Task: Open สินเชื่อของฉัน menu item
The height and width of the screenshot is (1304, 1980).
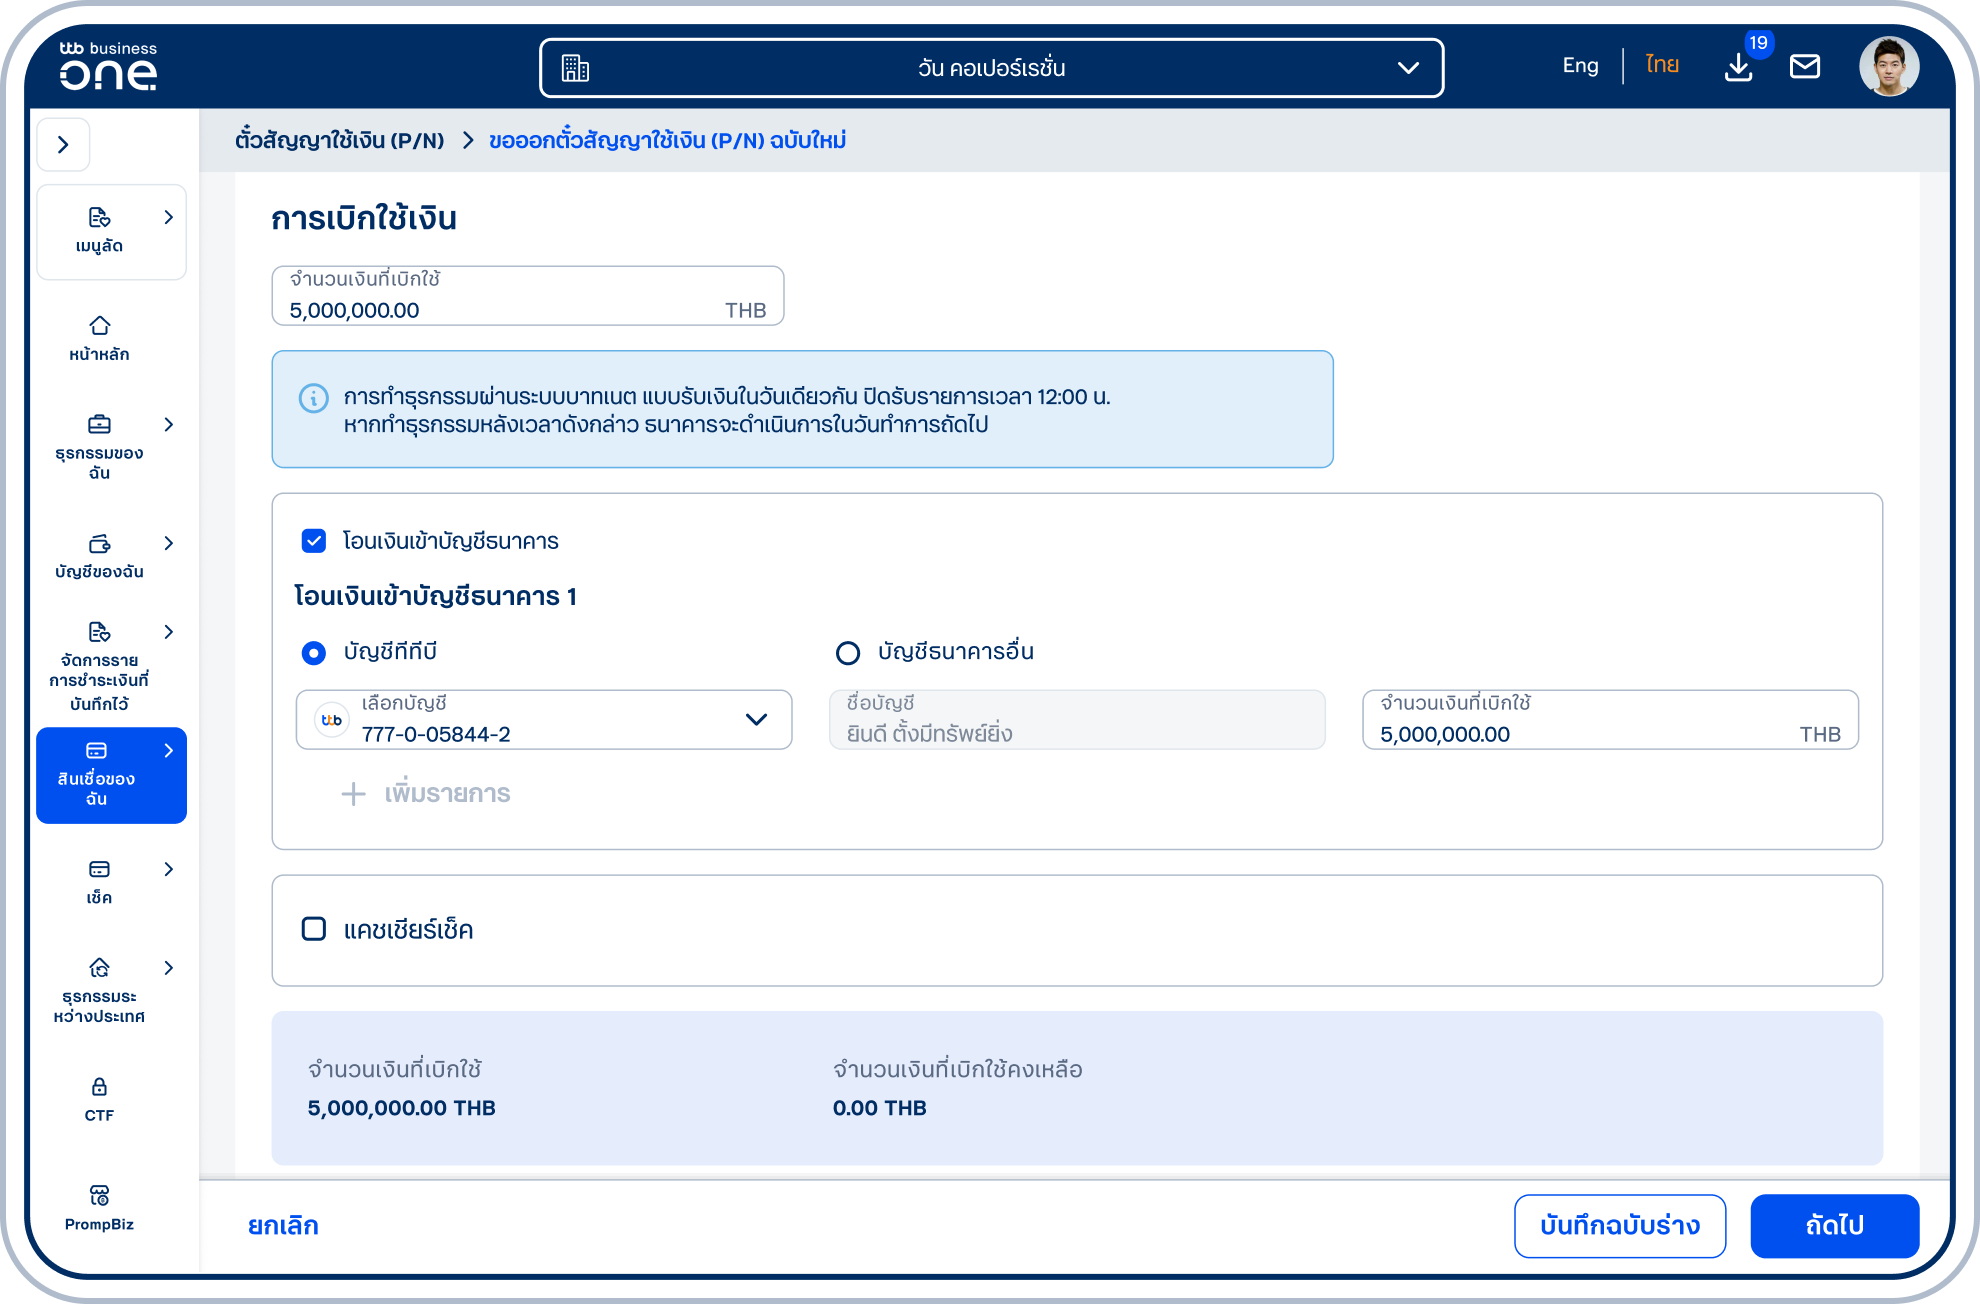Action: click(111, 775)
